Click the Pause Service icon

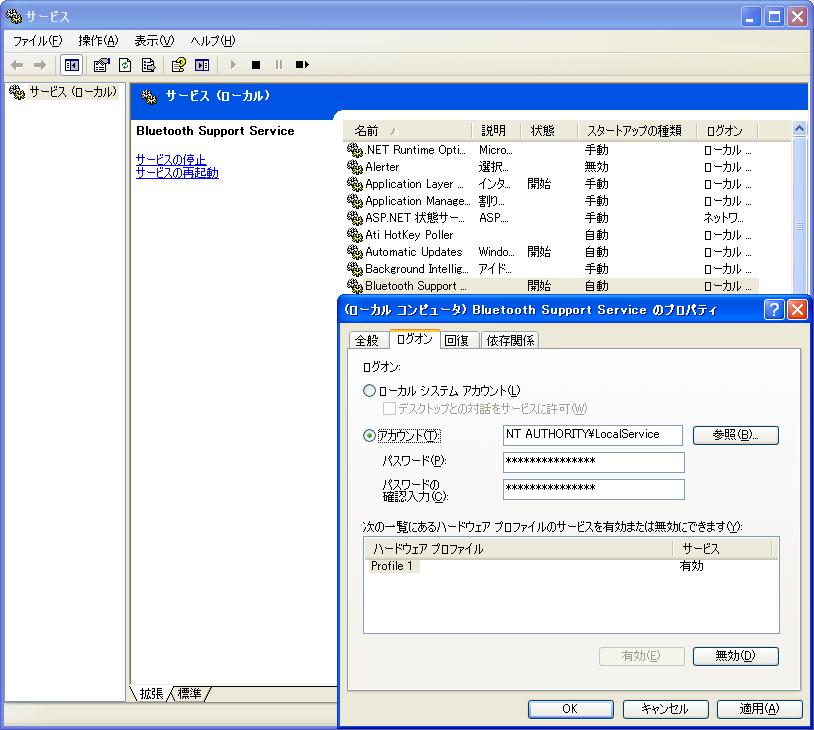279,64
